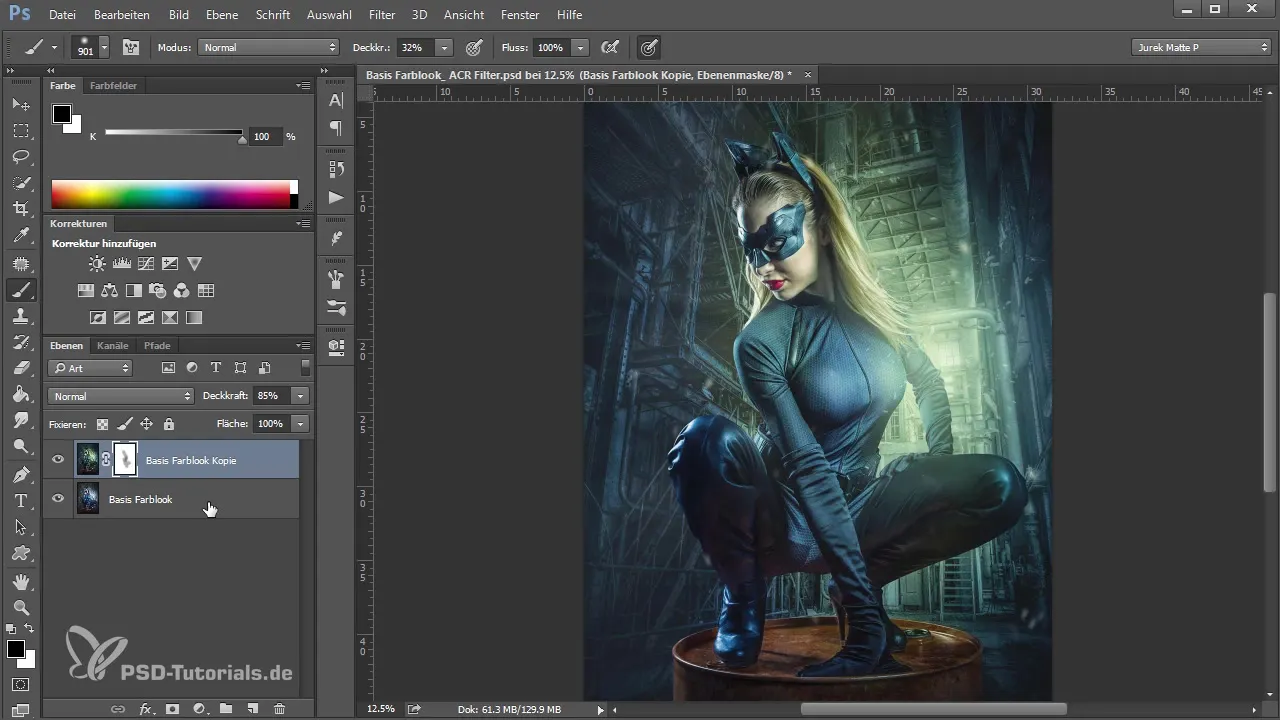Click the K grayscale slider
The width and height of the screenshot is (1280, 720).
(173, 132)
